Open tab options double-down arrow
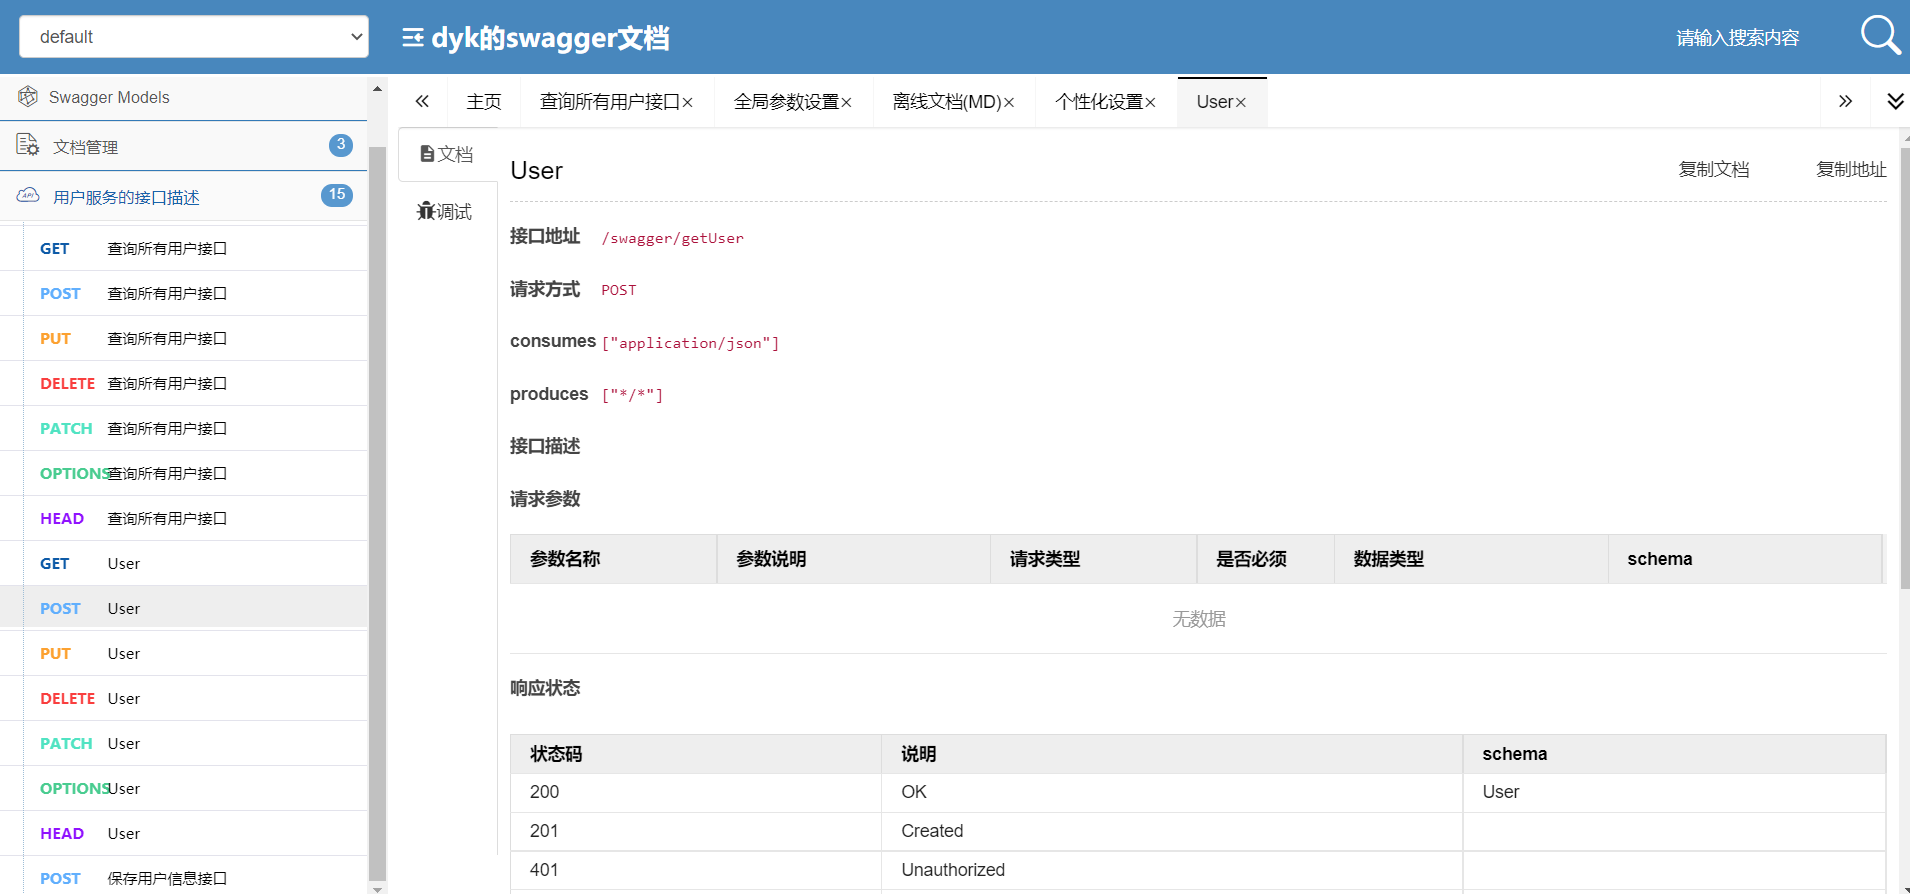The height and width of the screenshot is (894, 1910). [1895, 101]
